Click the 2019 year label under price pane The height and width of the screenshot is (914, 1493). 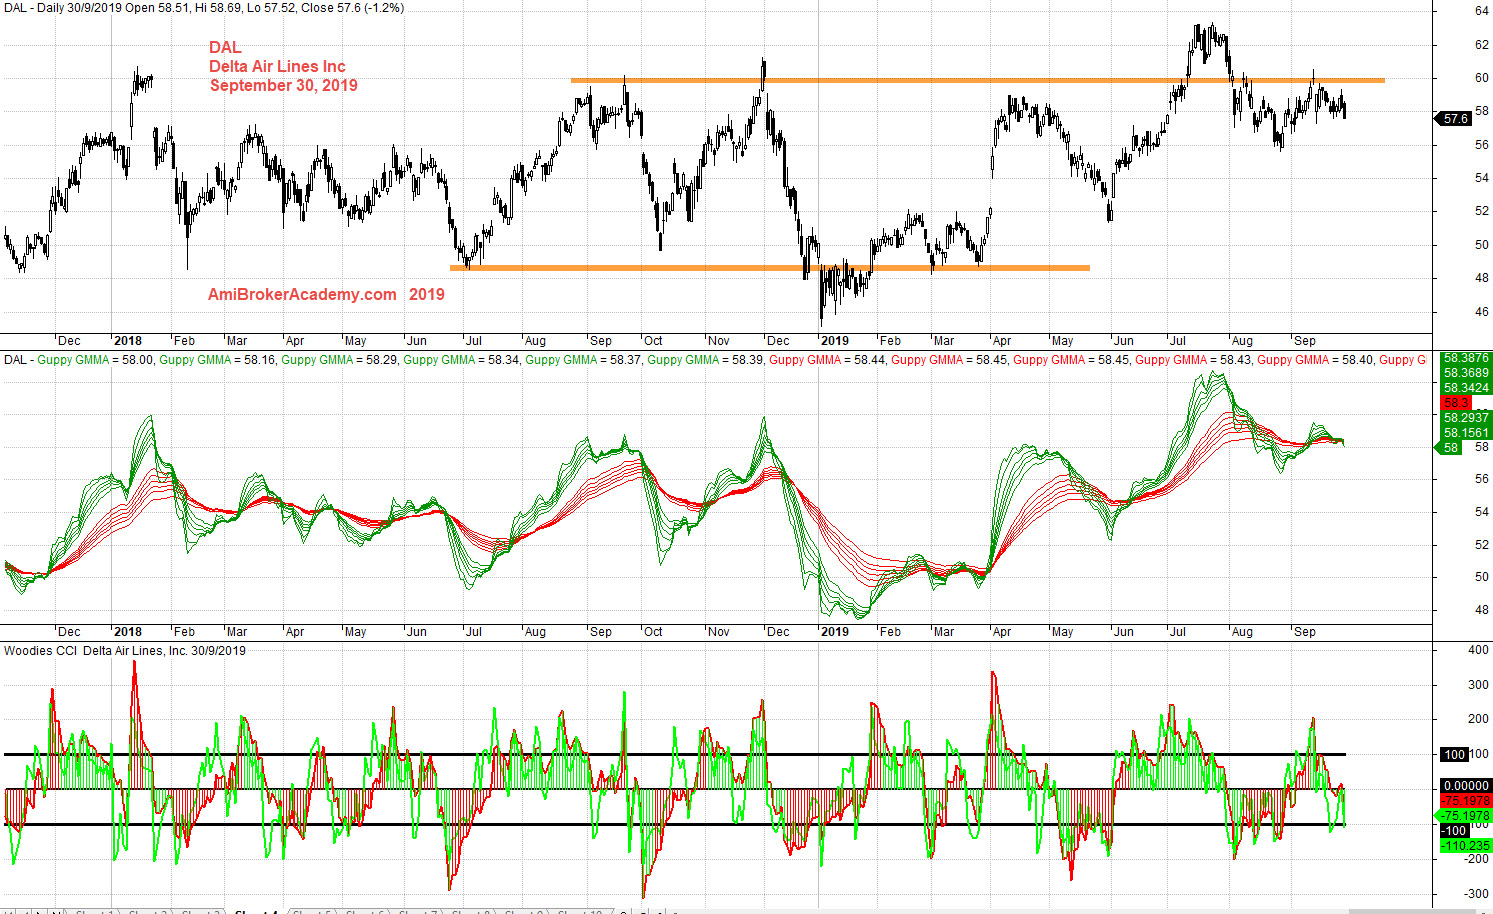[834, 341]
